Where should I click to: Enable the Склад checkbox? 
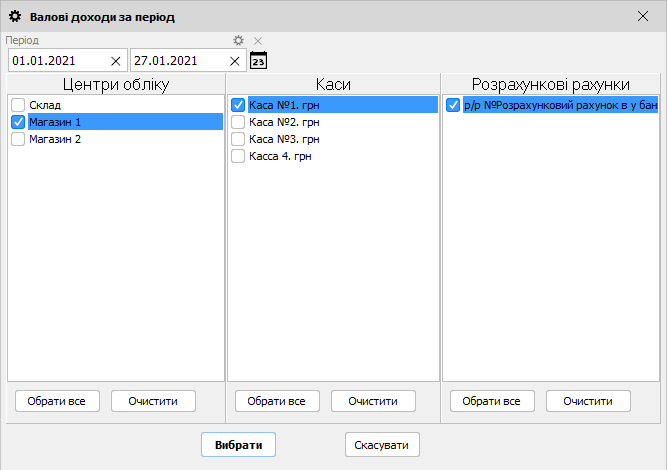pyautogui.click(x=18, y=105)
